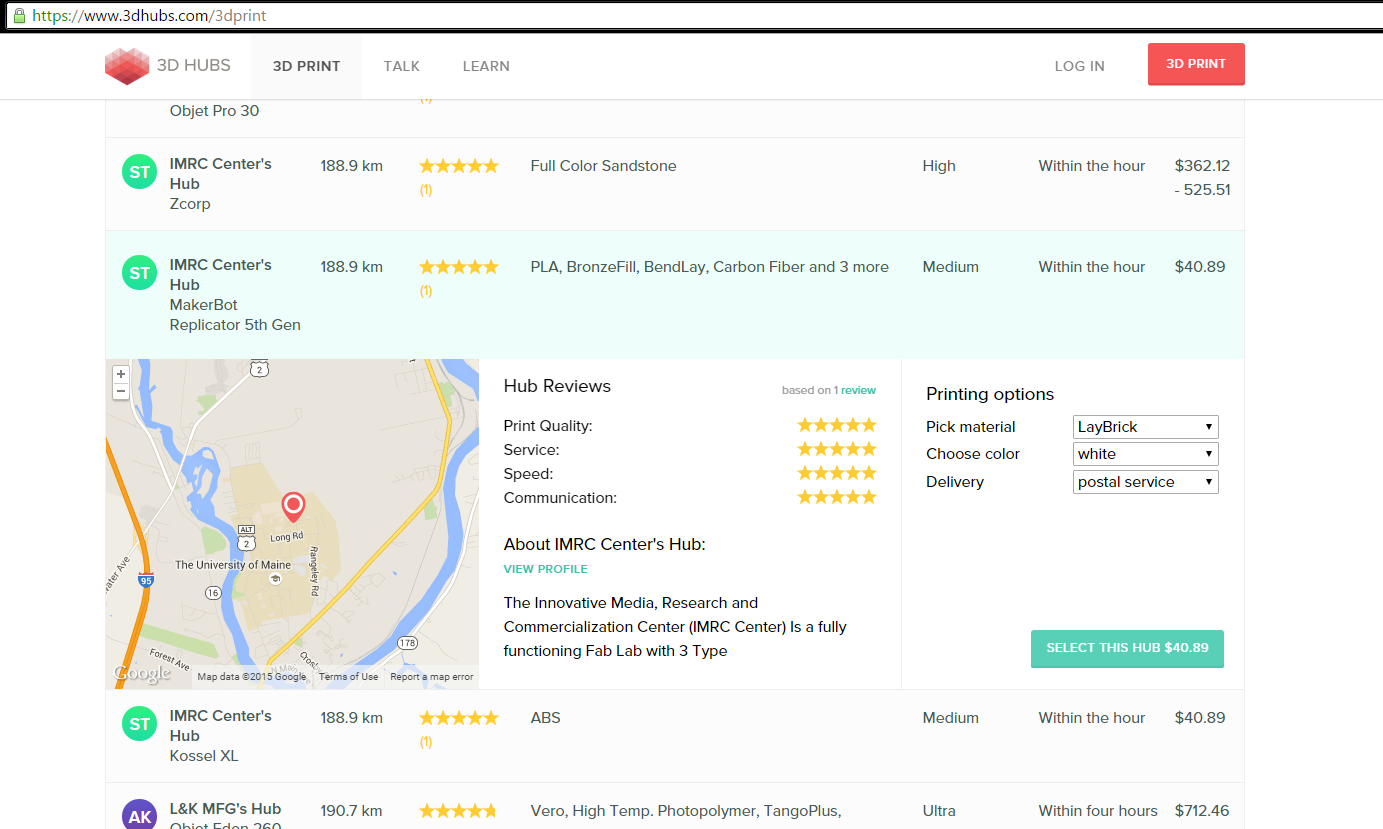The image size is (1383, 829).
Task: Click 'High' quality in Zcorp row
Action: (x=939, y=166)
